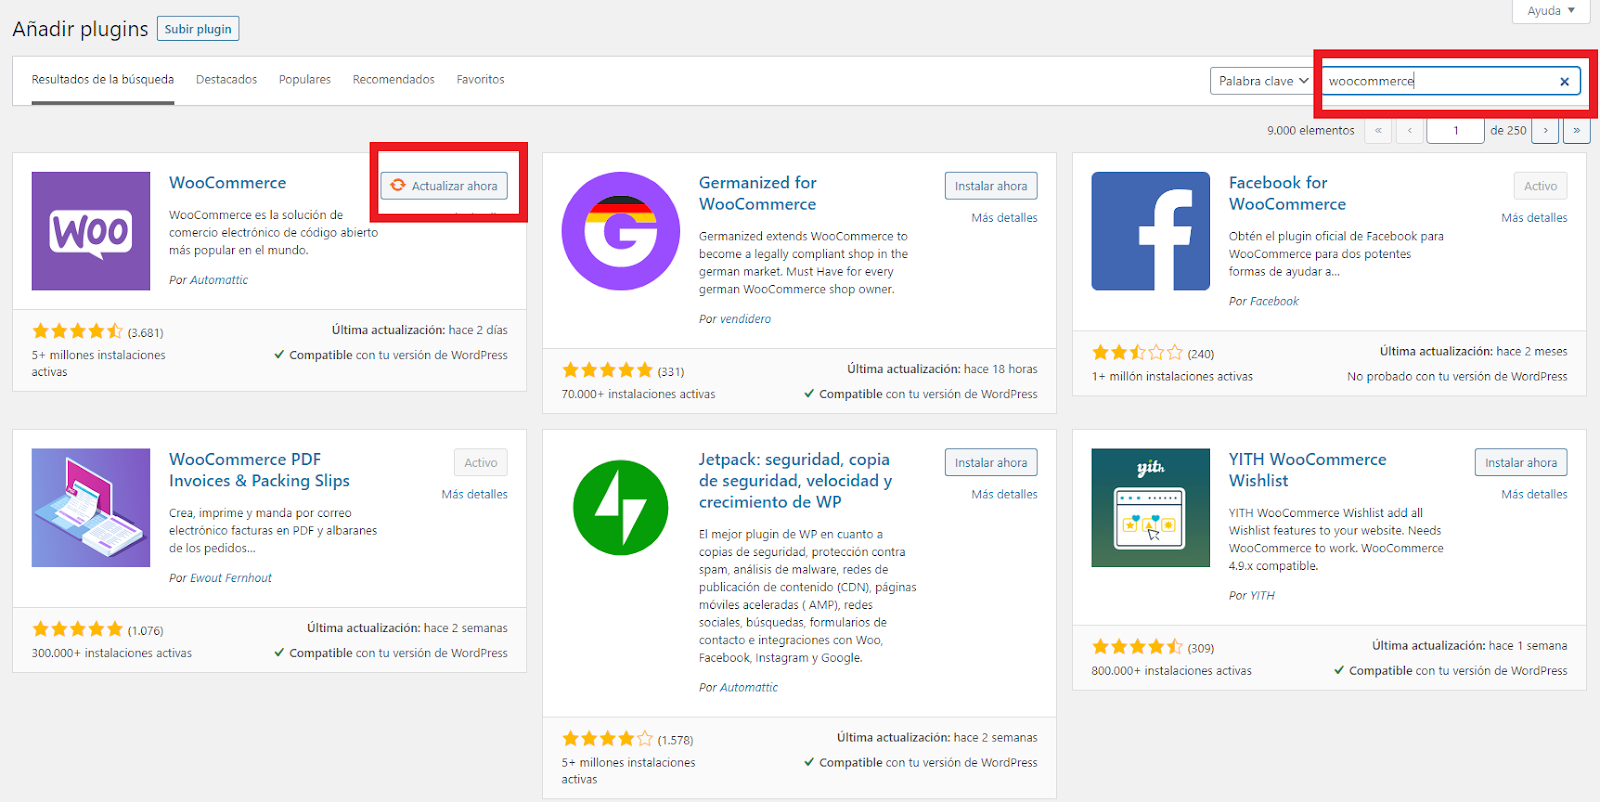Click the YITH Wishlist plugin thumbnail

click(x=1151, y=508)
